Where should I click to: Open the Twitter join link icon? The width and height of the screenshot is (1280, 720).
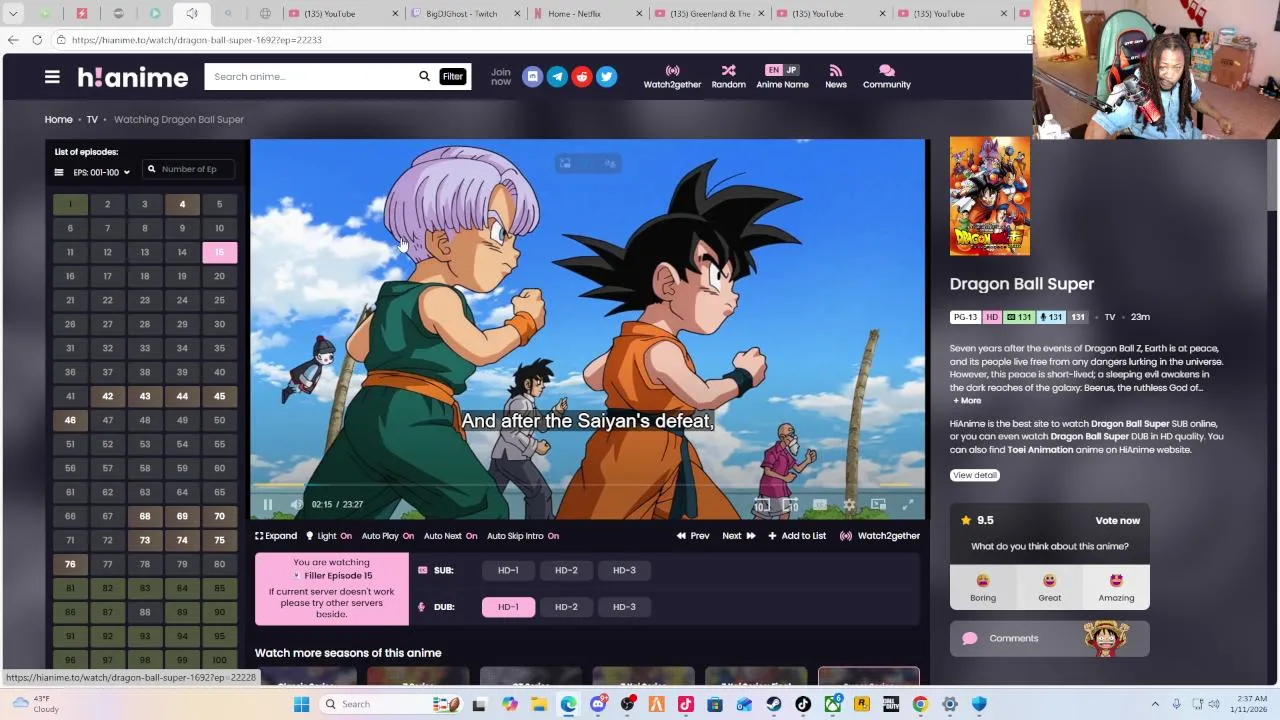(606, 77)
